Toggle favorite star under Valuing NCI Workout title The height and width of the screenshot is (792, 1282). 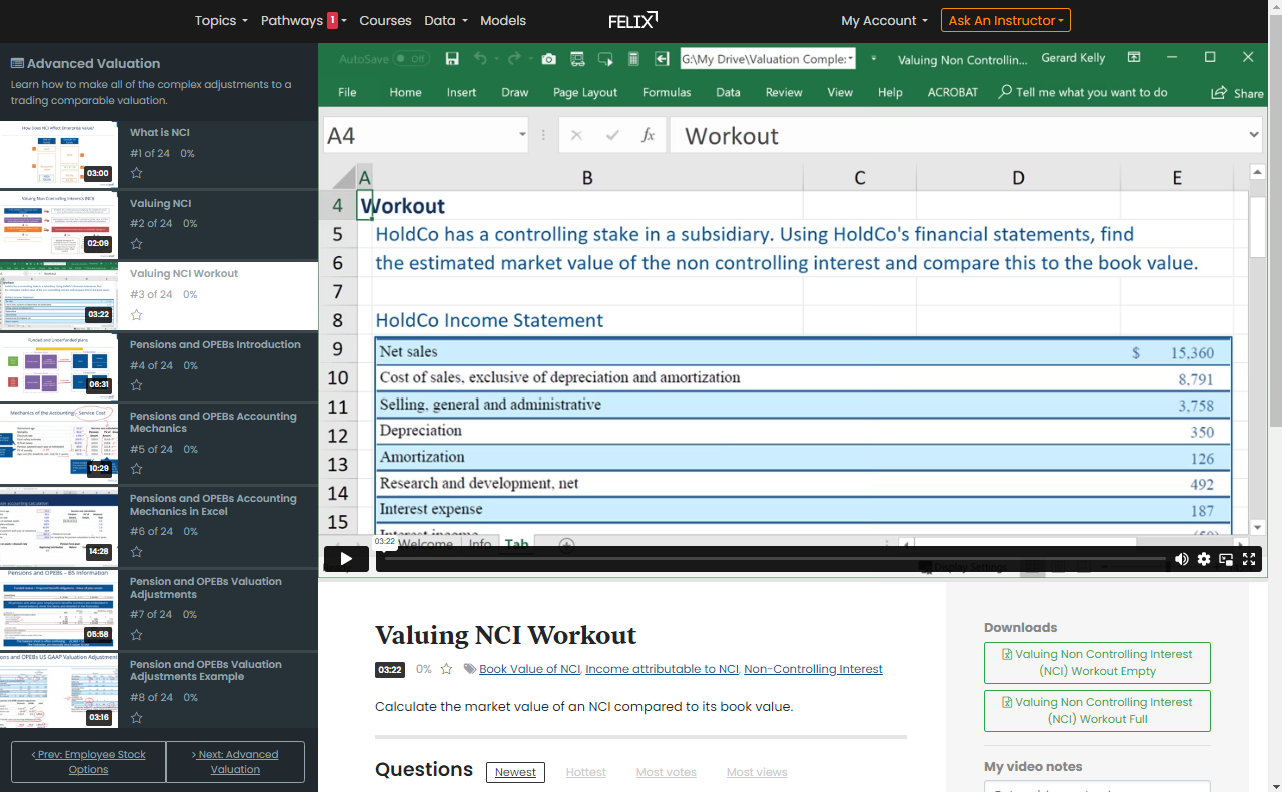447,669
